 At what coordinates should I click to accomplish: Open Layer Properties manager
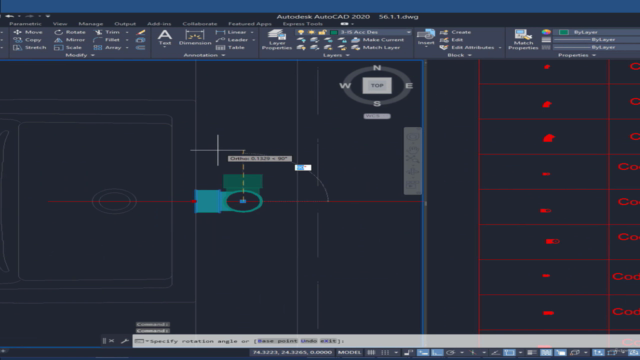[277, 40]
